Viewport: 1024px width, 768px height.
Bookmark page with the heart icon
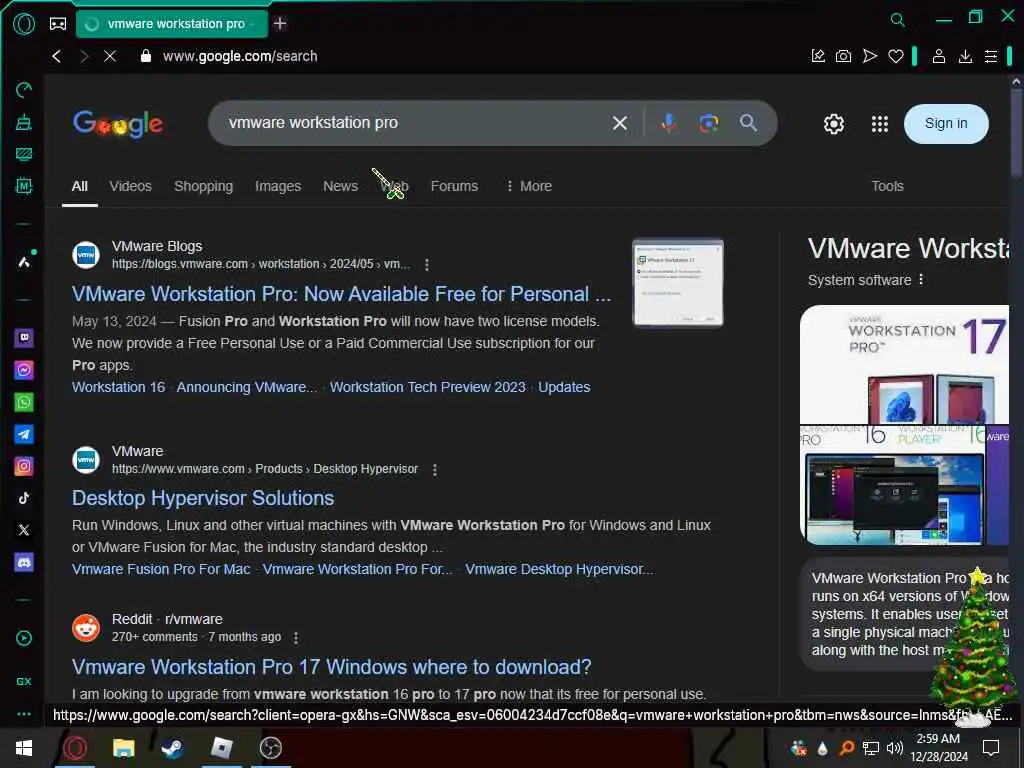click(895, 56)
